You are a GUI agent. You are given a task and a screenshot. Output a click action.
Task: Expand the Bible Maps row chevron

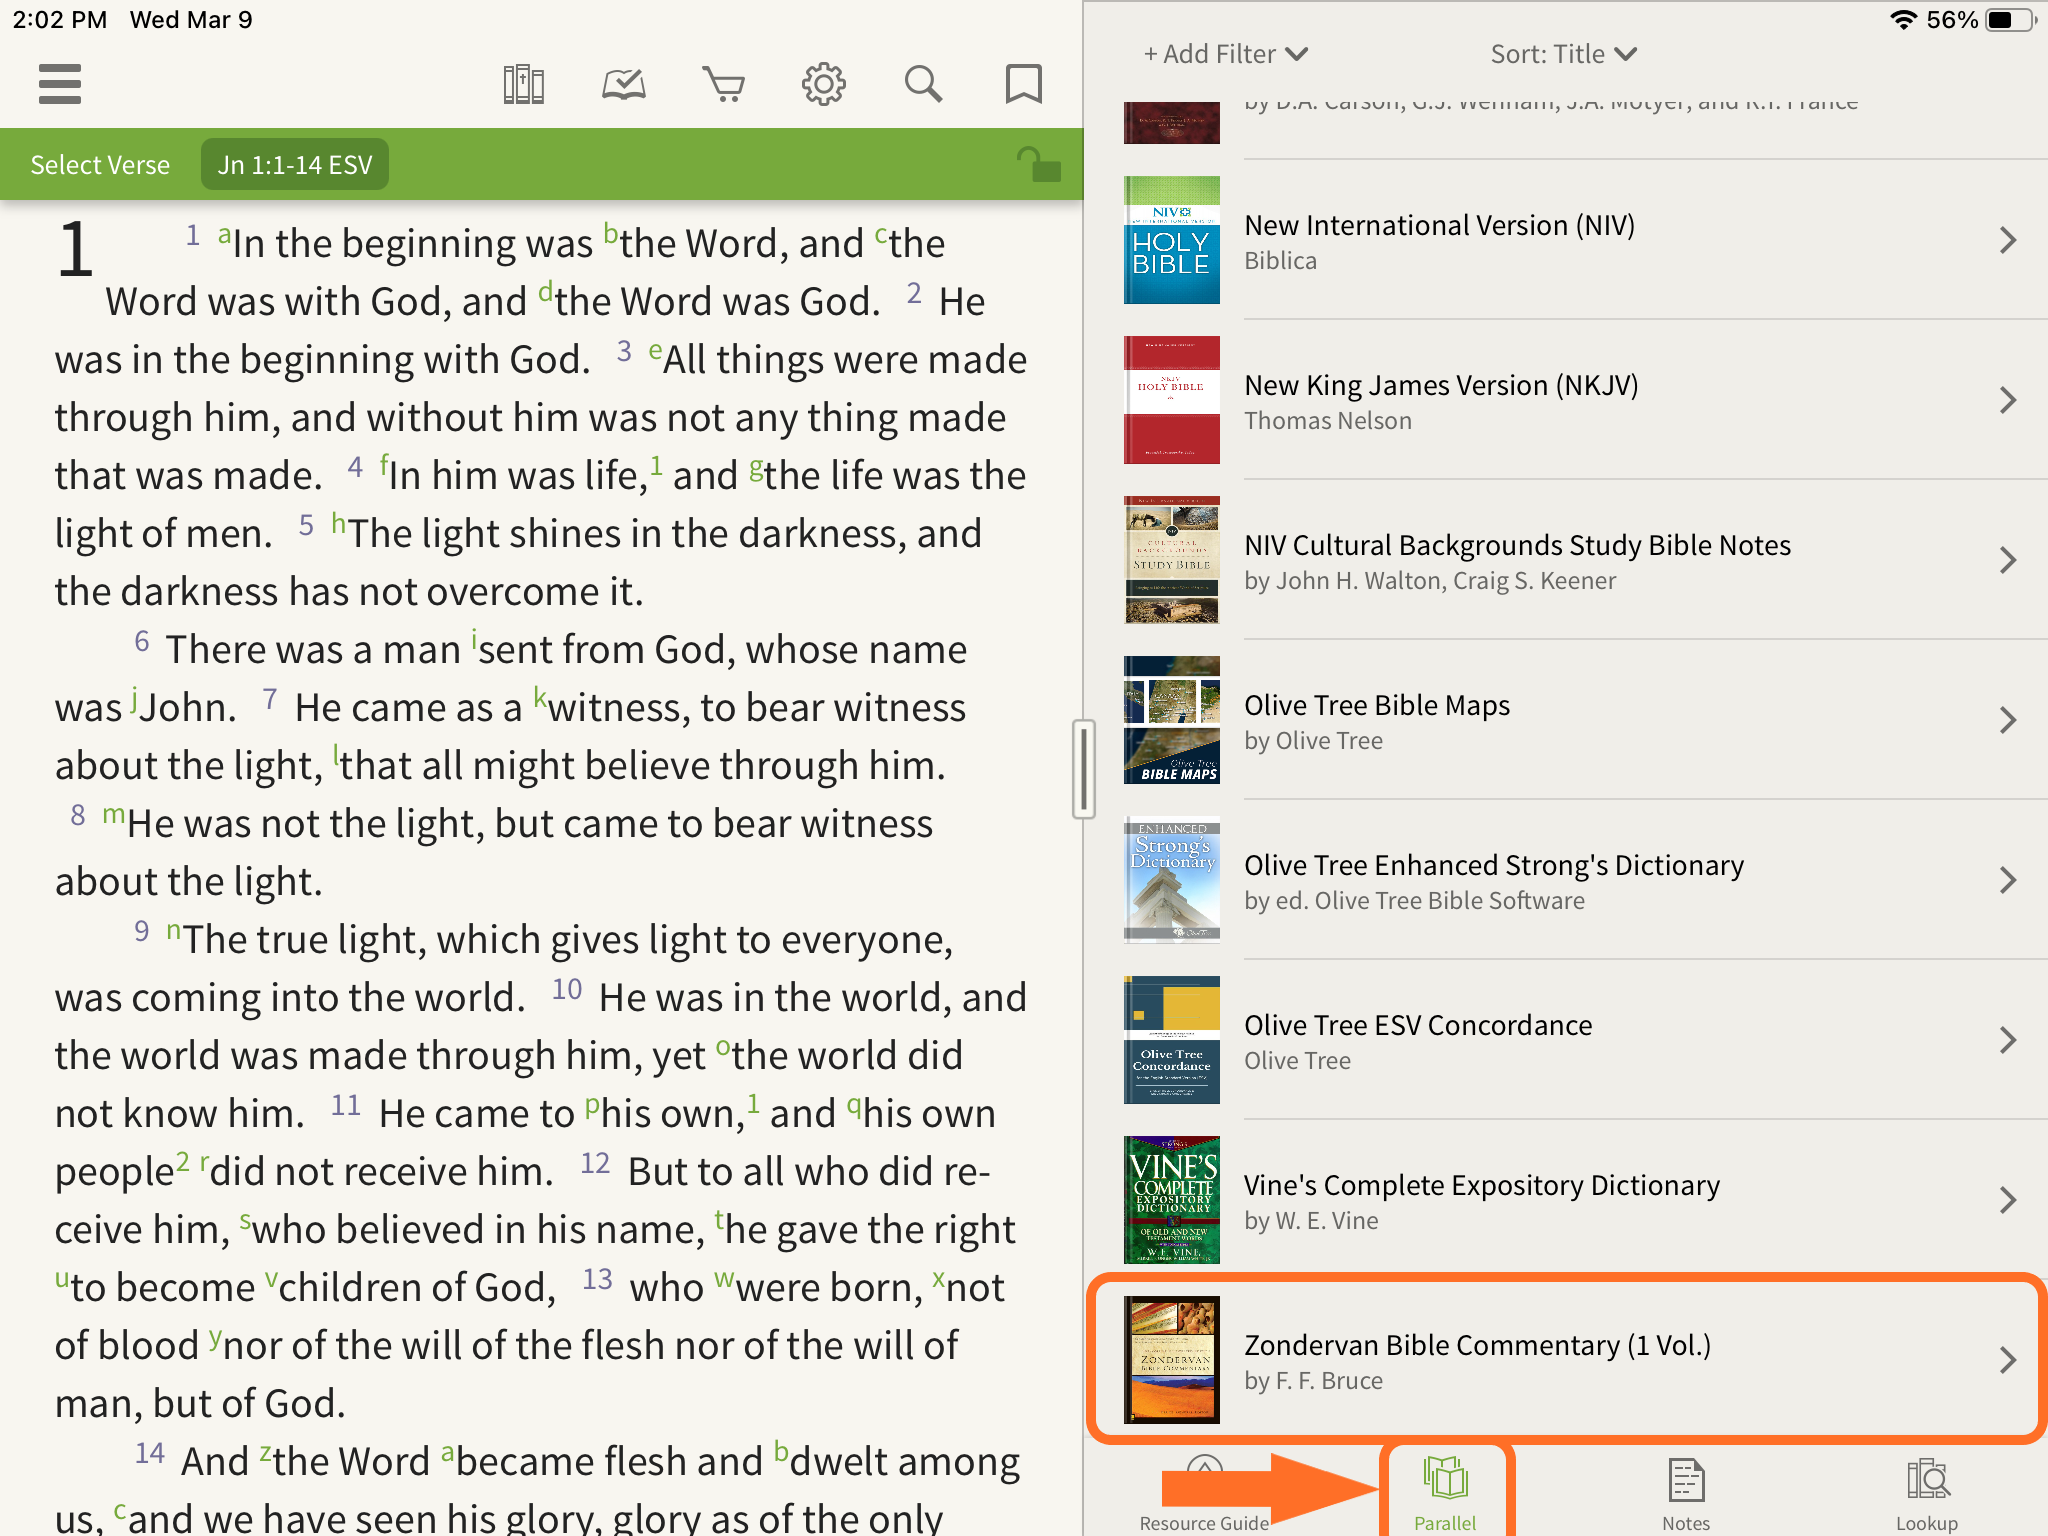point(2007,720)
